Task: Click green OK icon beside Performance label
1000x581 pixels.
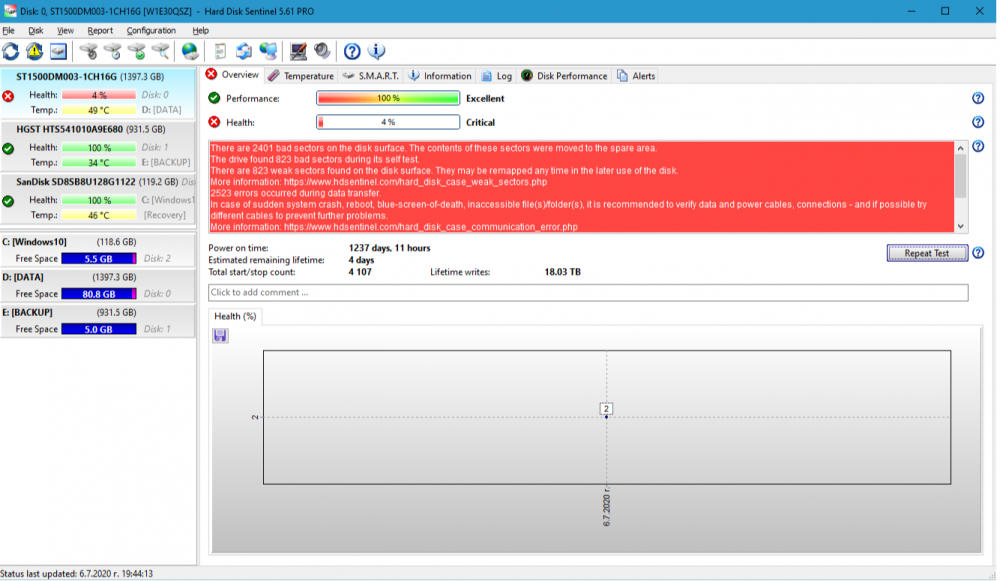Action: click(214, 98)
